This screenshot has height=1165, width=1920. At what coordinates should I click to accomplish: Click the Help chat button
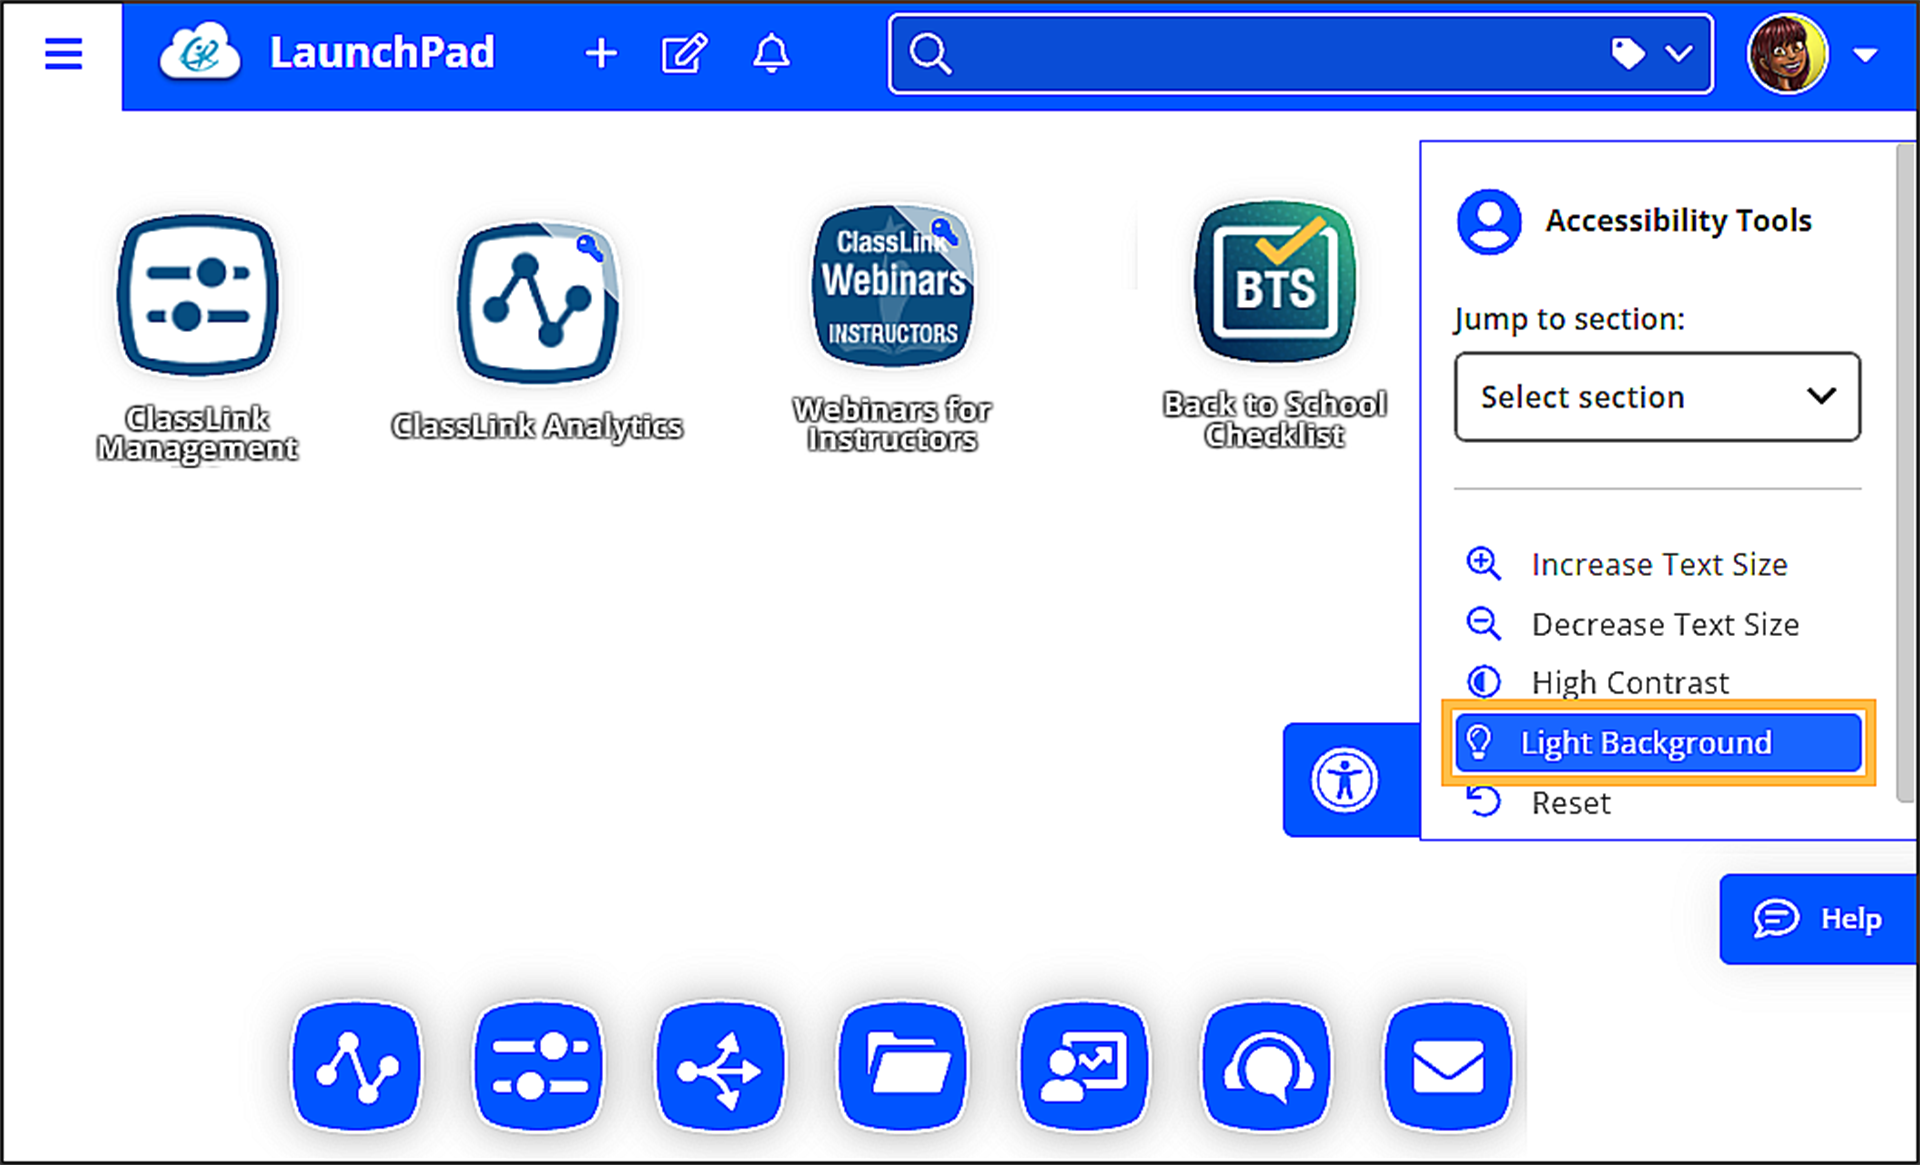1822,919
